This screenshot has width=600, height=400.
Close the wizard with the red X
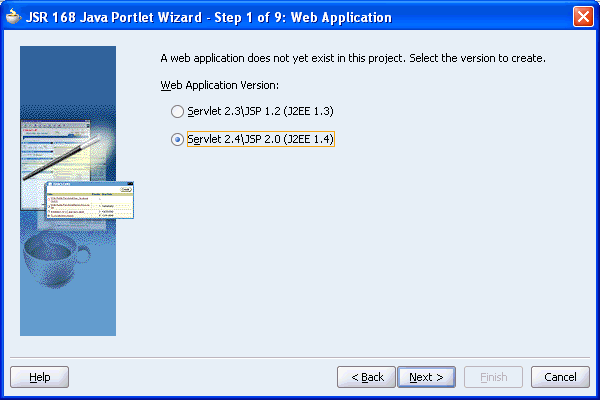click(583, 17)
